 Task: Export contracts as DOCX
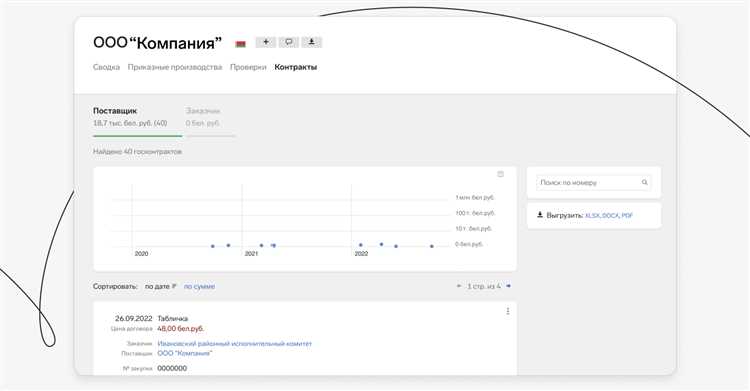click(x=610, y=216)
